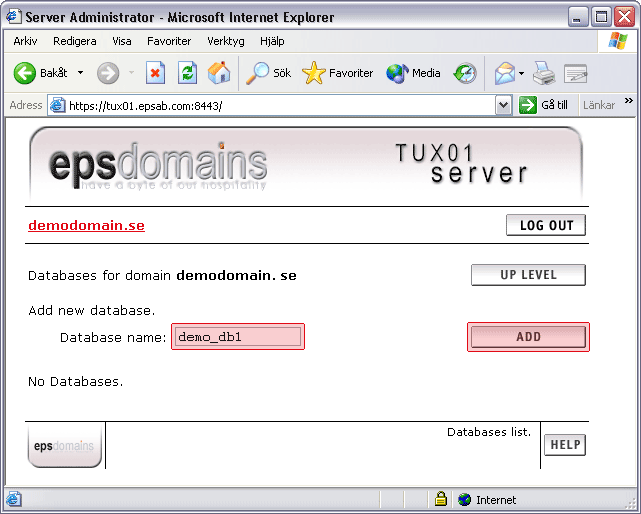Click the Stop loading icon
The height and width of the screenshot is (514, 641).
point(155,73)
